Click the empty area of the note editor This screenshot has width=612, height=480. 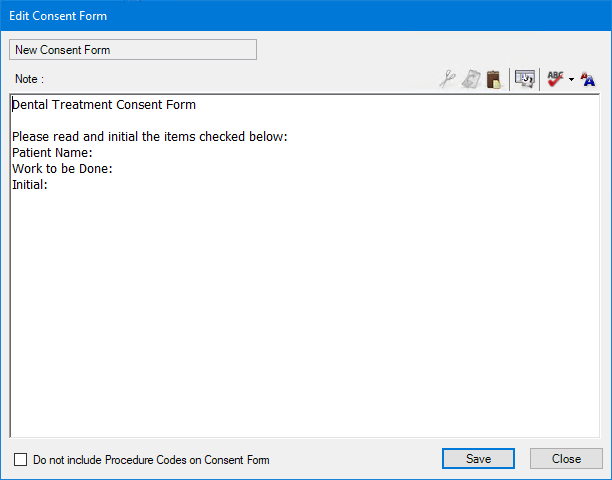pyautogui.click(x=300, y=320)
